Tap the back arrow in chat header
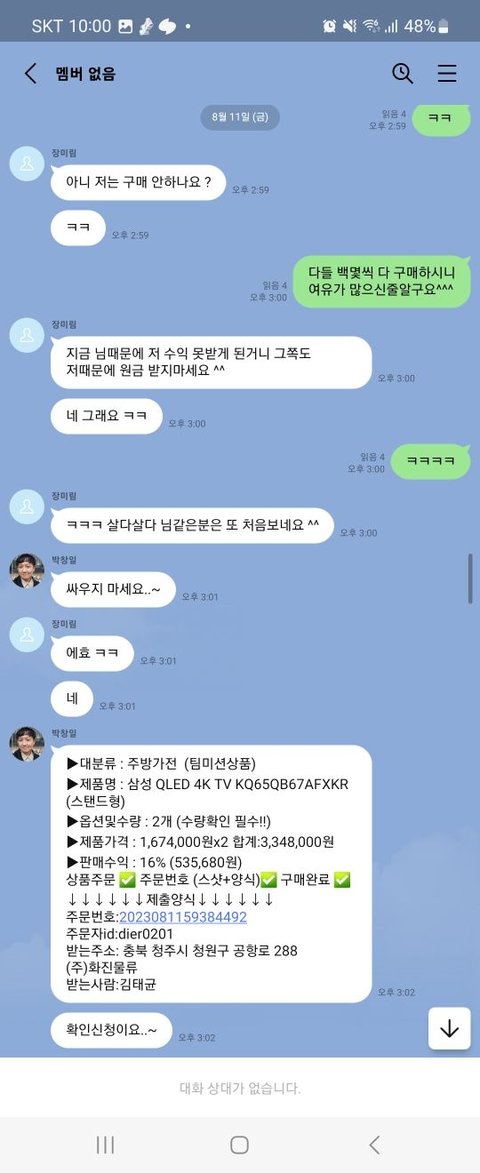This screenshot has height=1173, width=480. [x=30, y=73]
